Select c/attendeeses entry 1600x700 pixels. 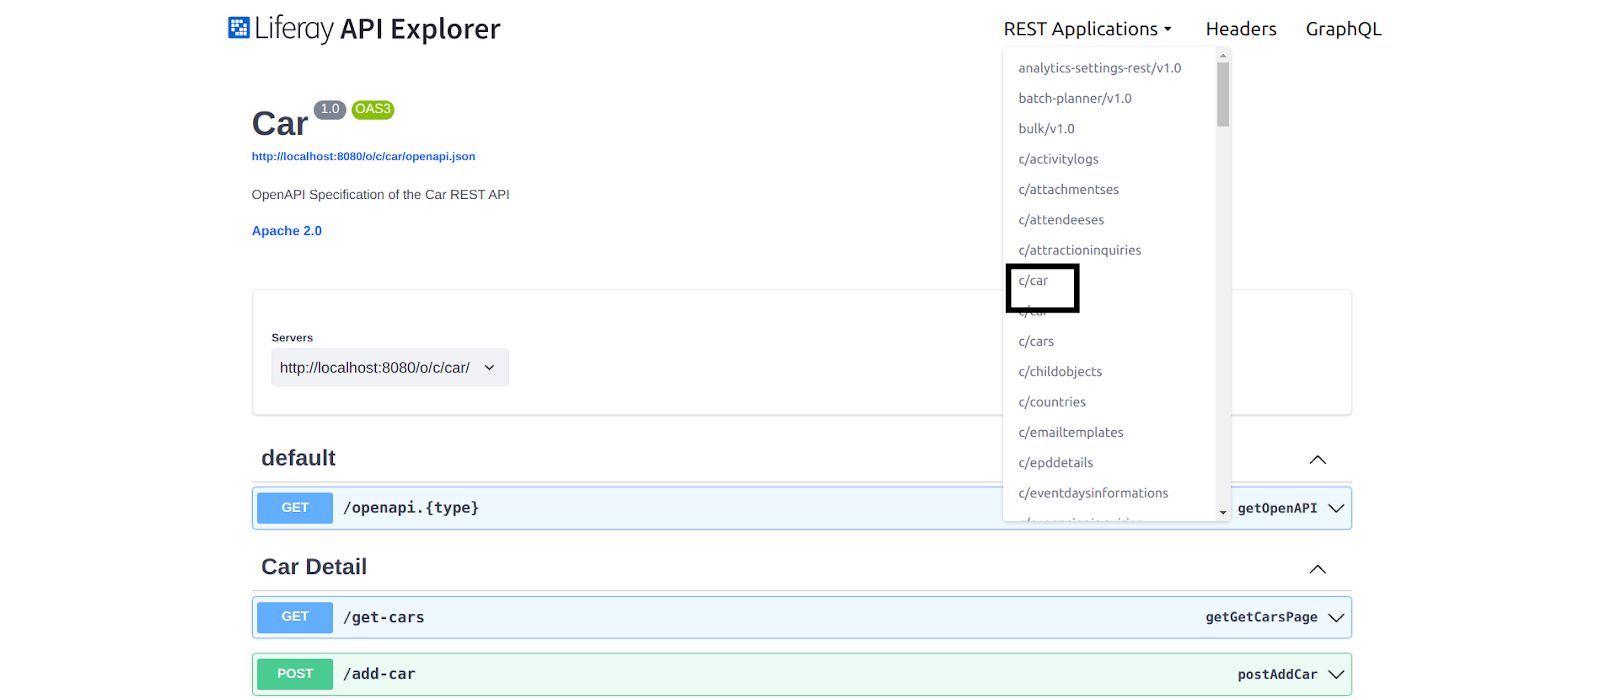tap(1061, 220)
